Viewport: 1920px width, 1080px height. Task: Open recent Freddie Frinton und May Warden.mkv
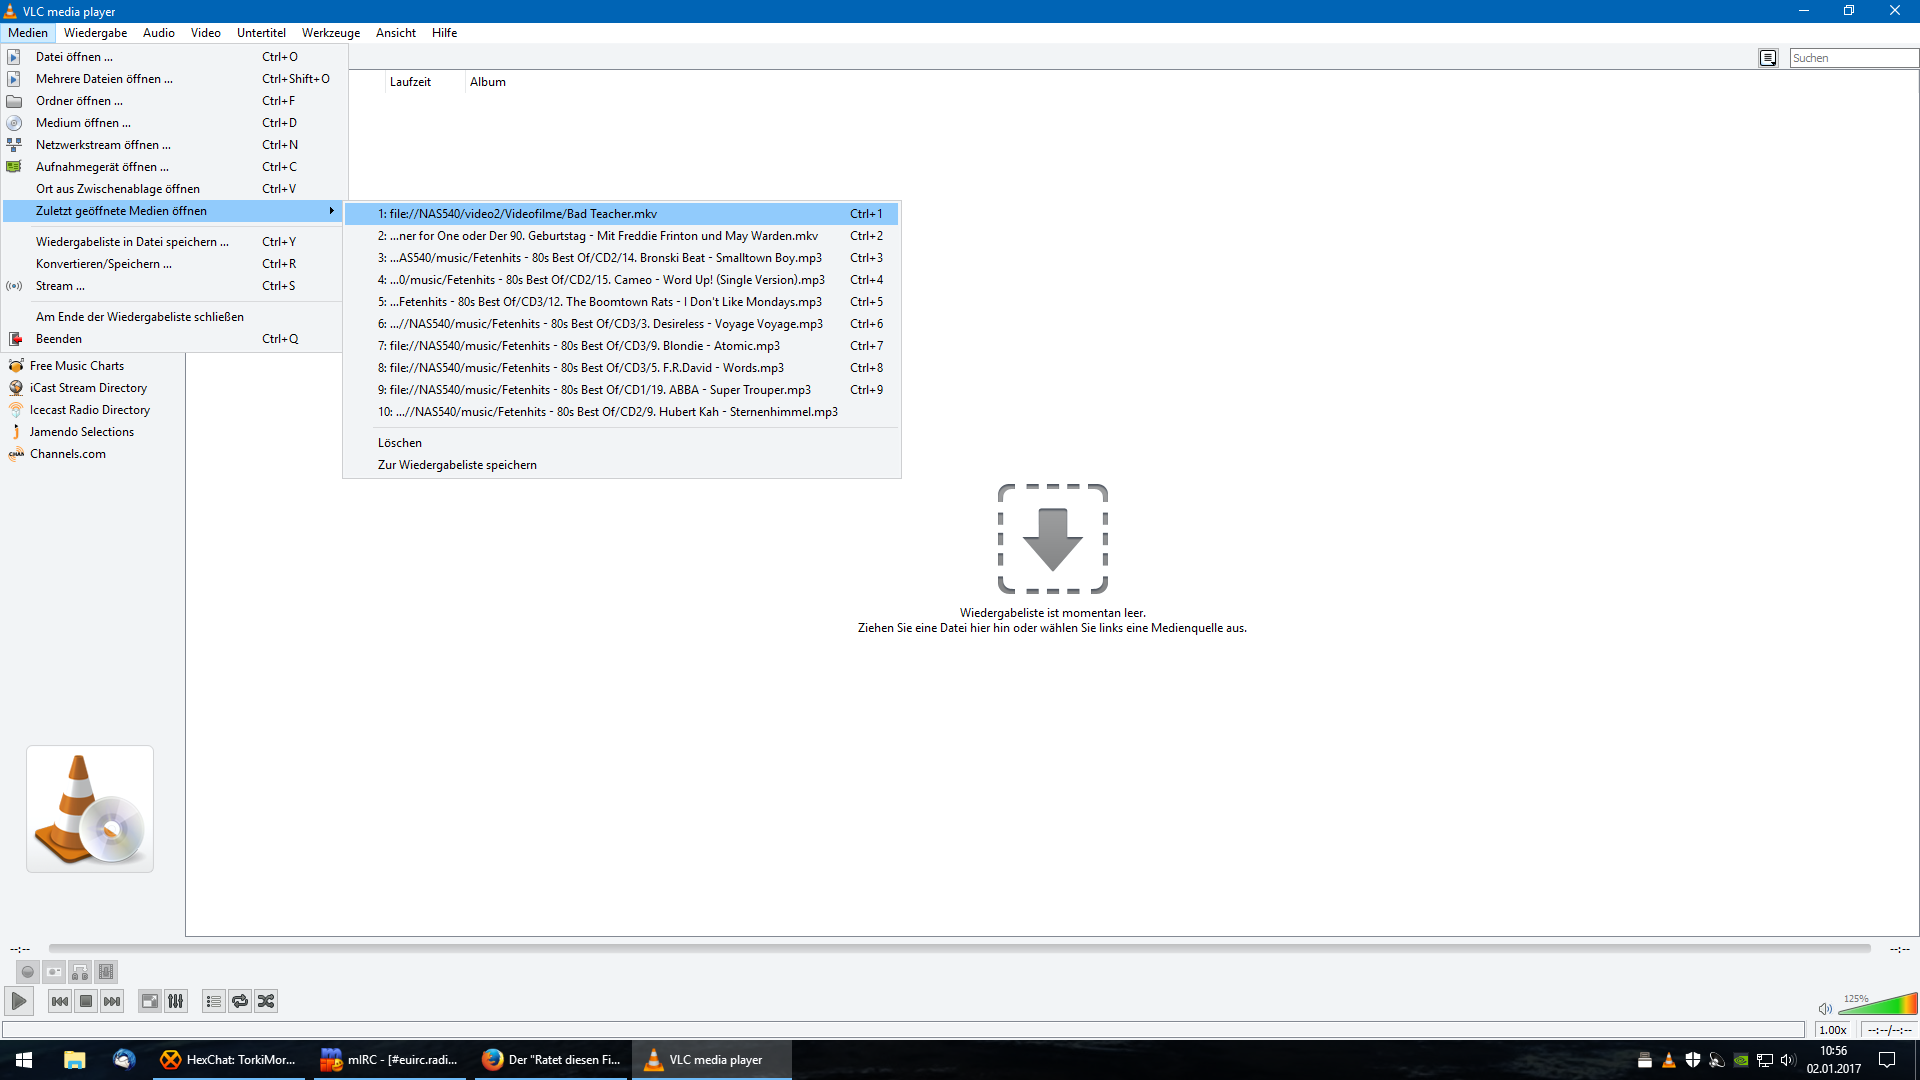621,236
